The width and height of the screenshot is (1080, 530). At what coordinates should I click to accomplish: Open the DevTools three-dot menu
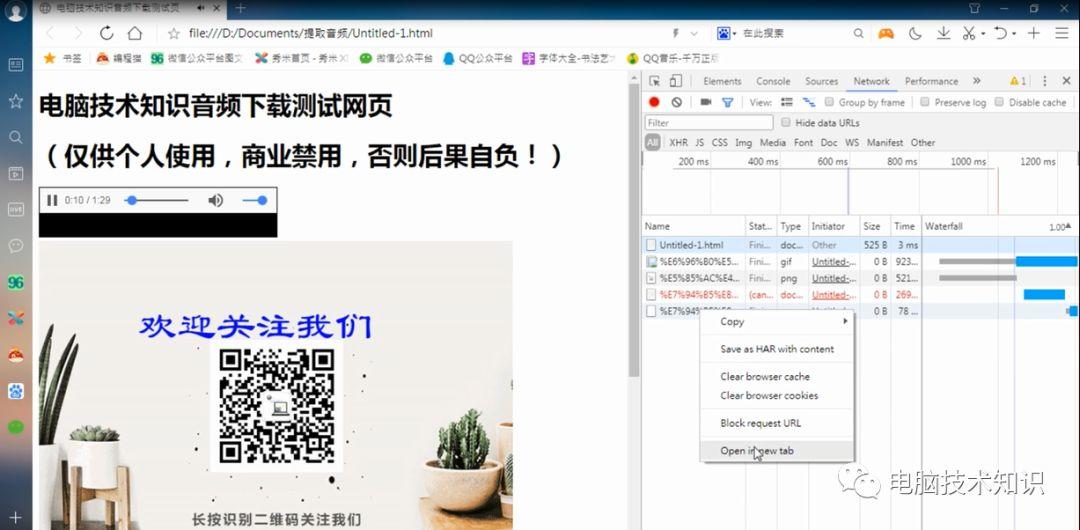[x=1044, y=81]
